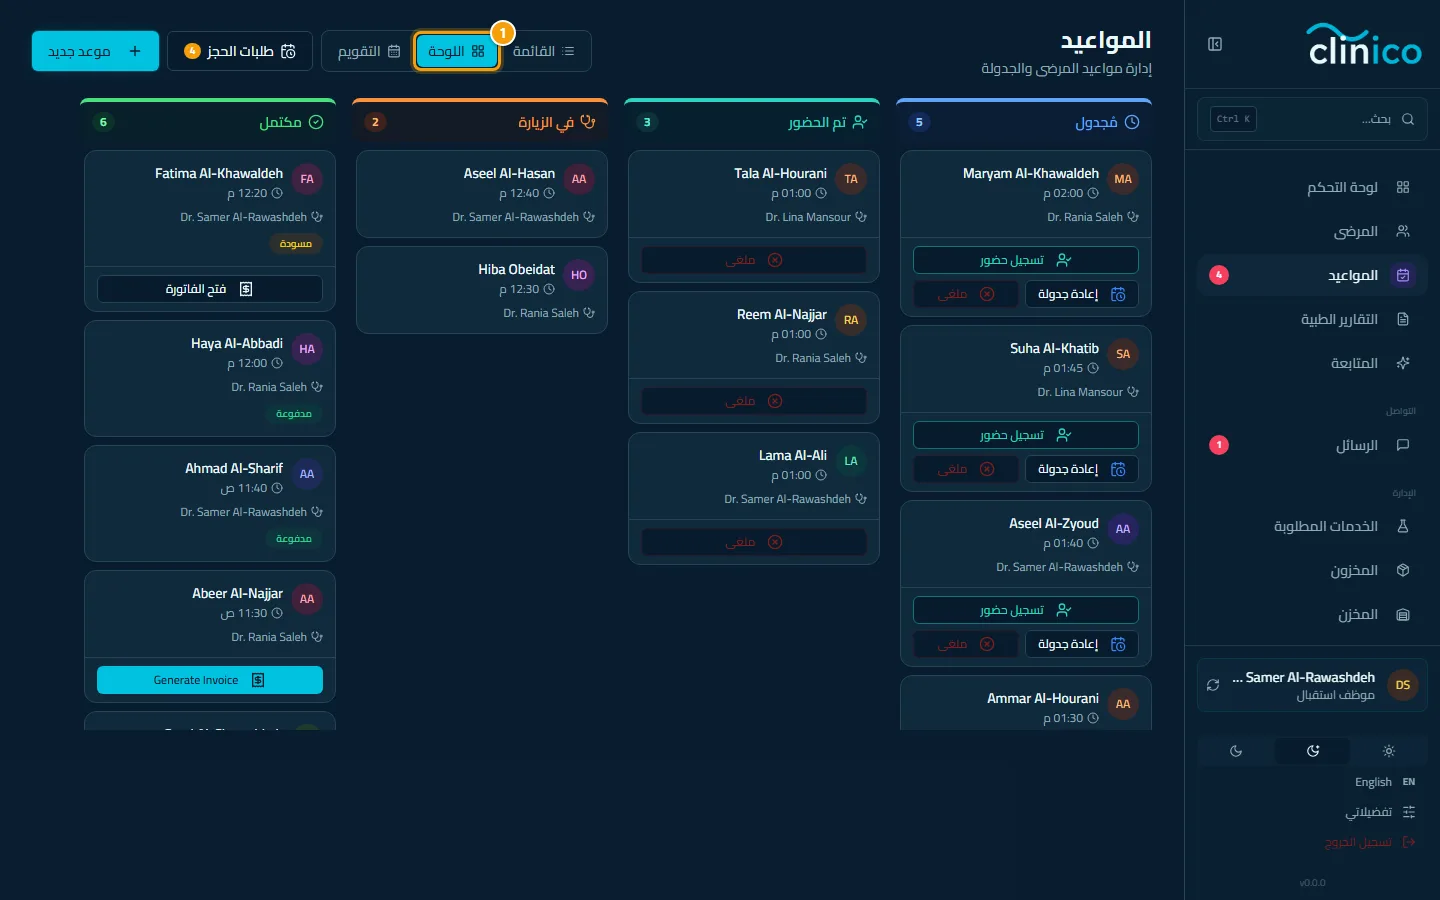This screenshot has width=1440, height=900.
Task: Click the DS user avatar
Action: (1403, 685)
